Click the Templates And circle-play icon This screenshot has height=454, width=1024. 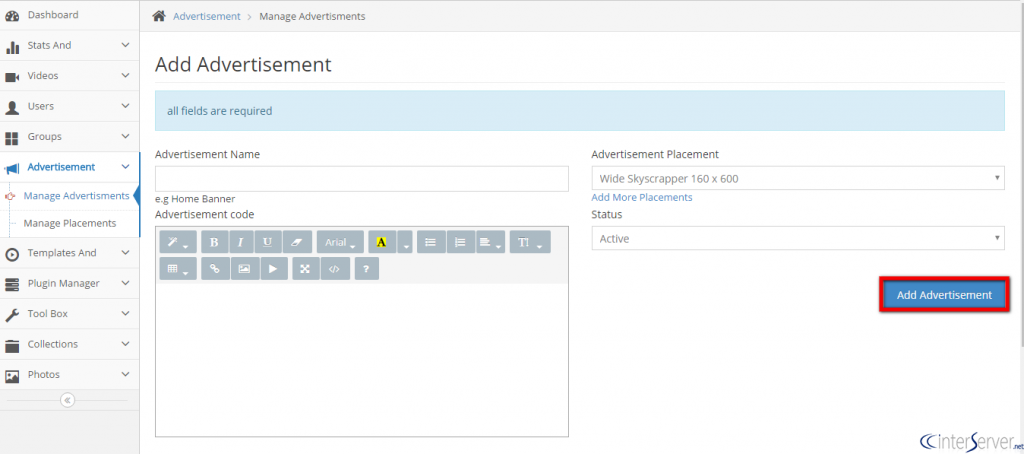tap(12, 254)
